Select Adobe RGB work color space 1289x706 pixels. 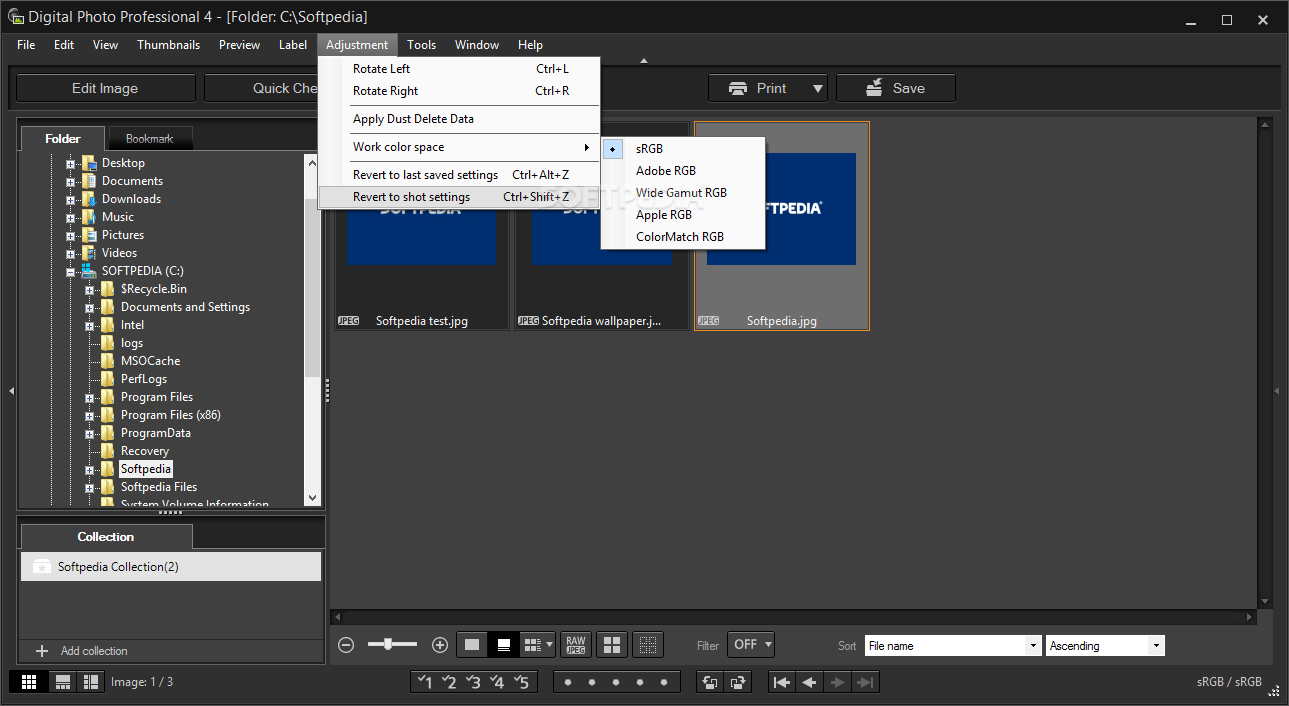(x=666, y=171)
